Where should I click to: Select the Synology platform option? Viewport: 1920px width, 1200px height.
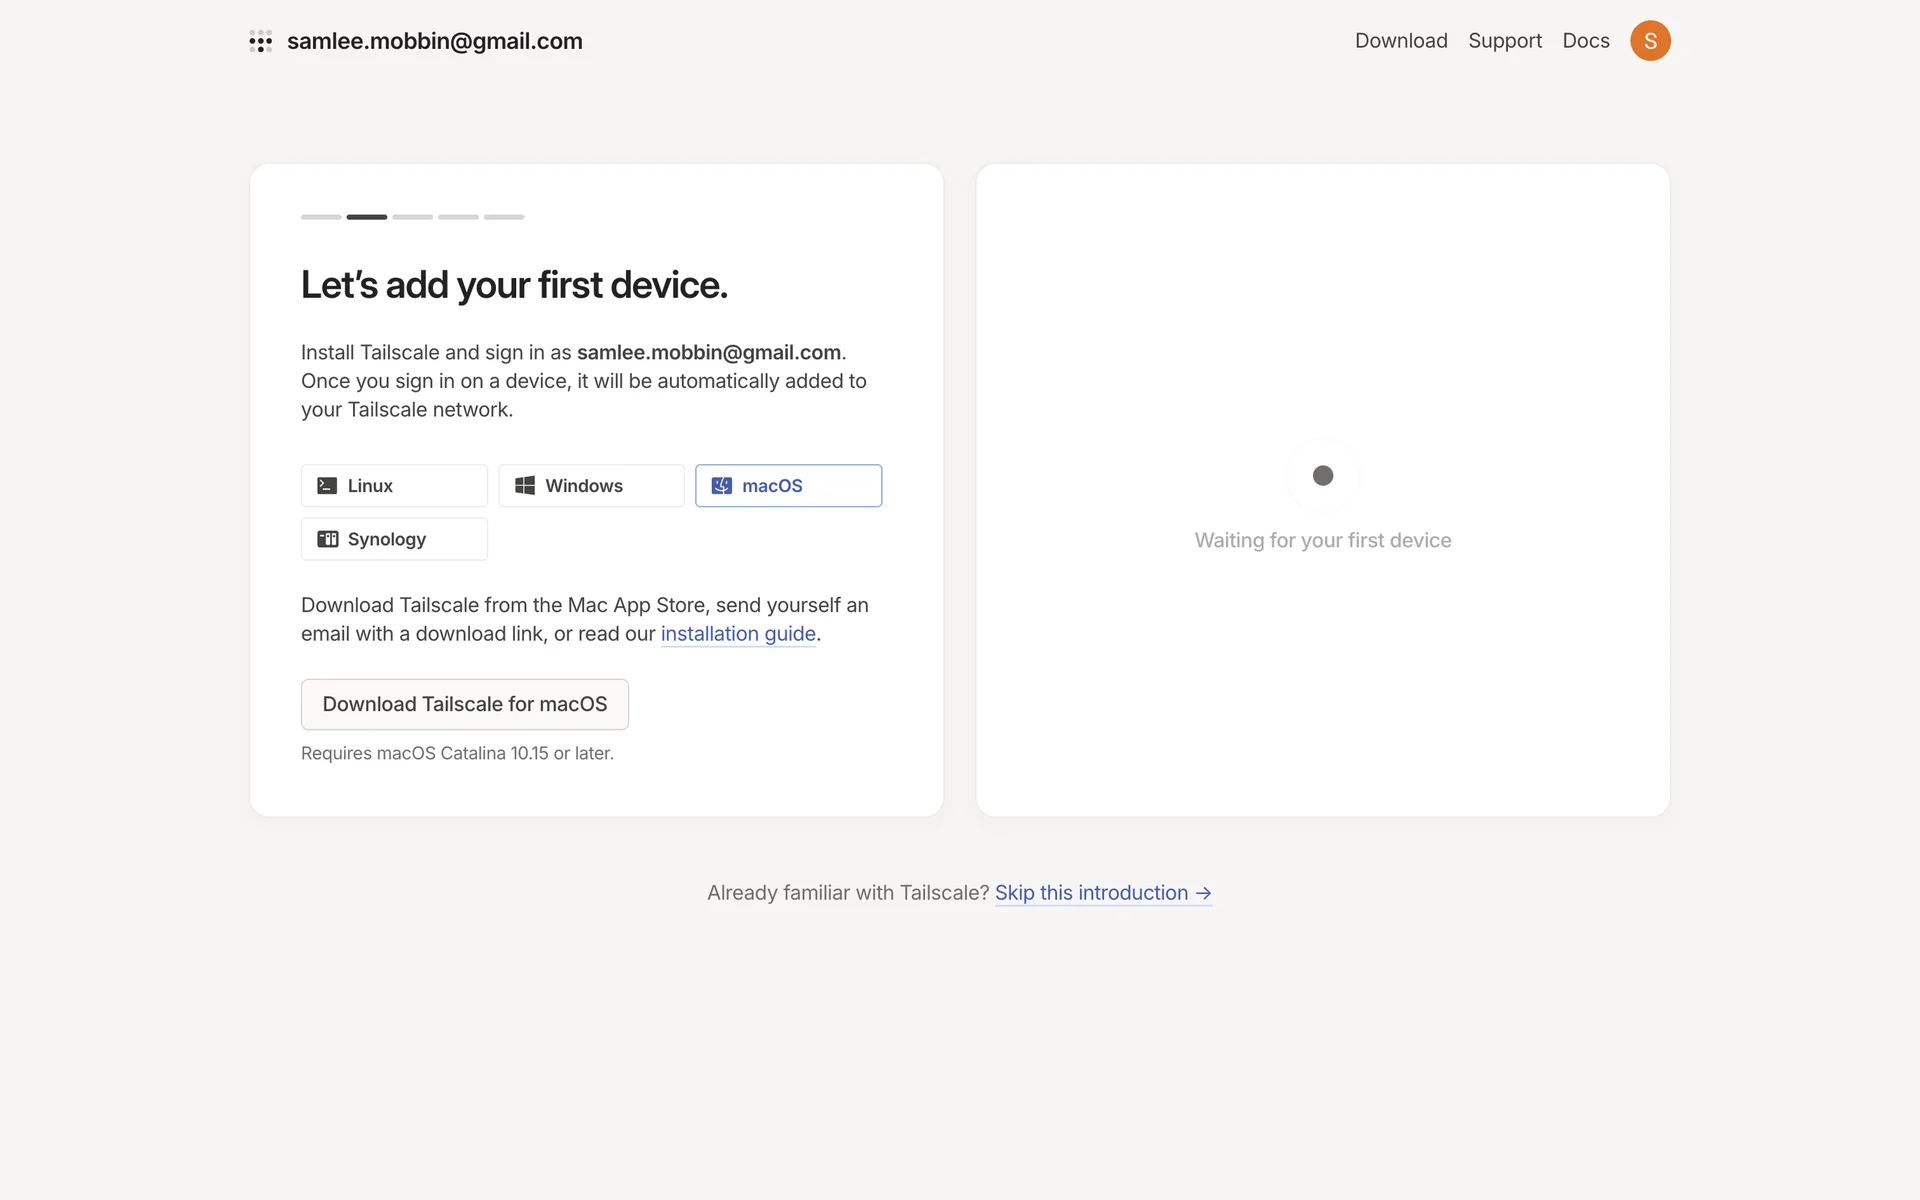[x=394, y=539]
